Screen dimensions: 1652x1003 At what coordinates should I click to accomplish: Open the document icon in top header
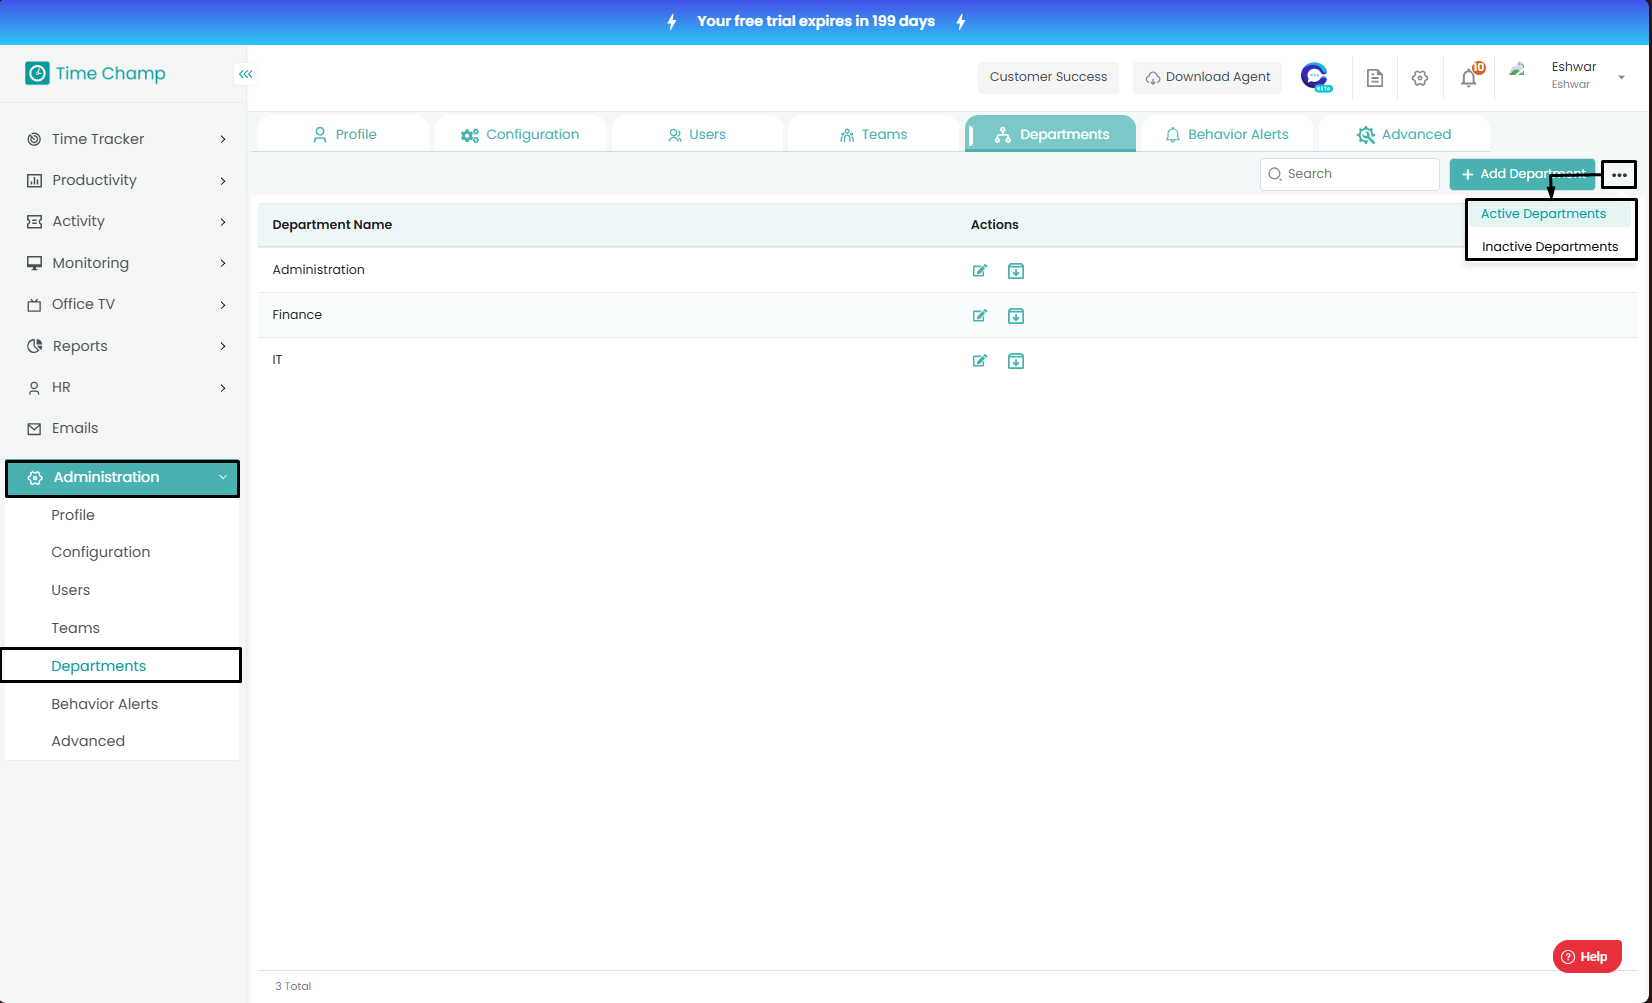click(x=1375, y=78)
